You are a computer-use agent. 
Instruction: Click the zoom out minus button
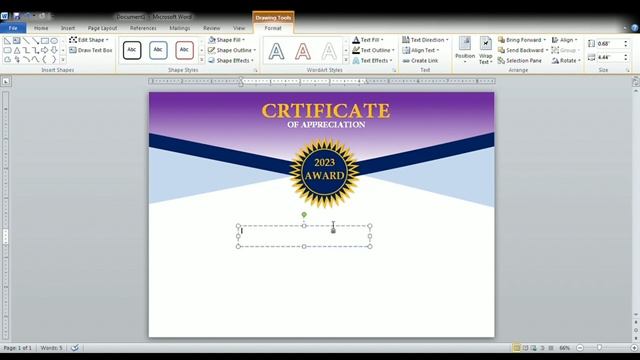point(580,348)
